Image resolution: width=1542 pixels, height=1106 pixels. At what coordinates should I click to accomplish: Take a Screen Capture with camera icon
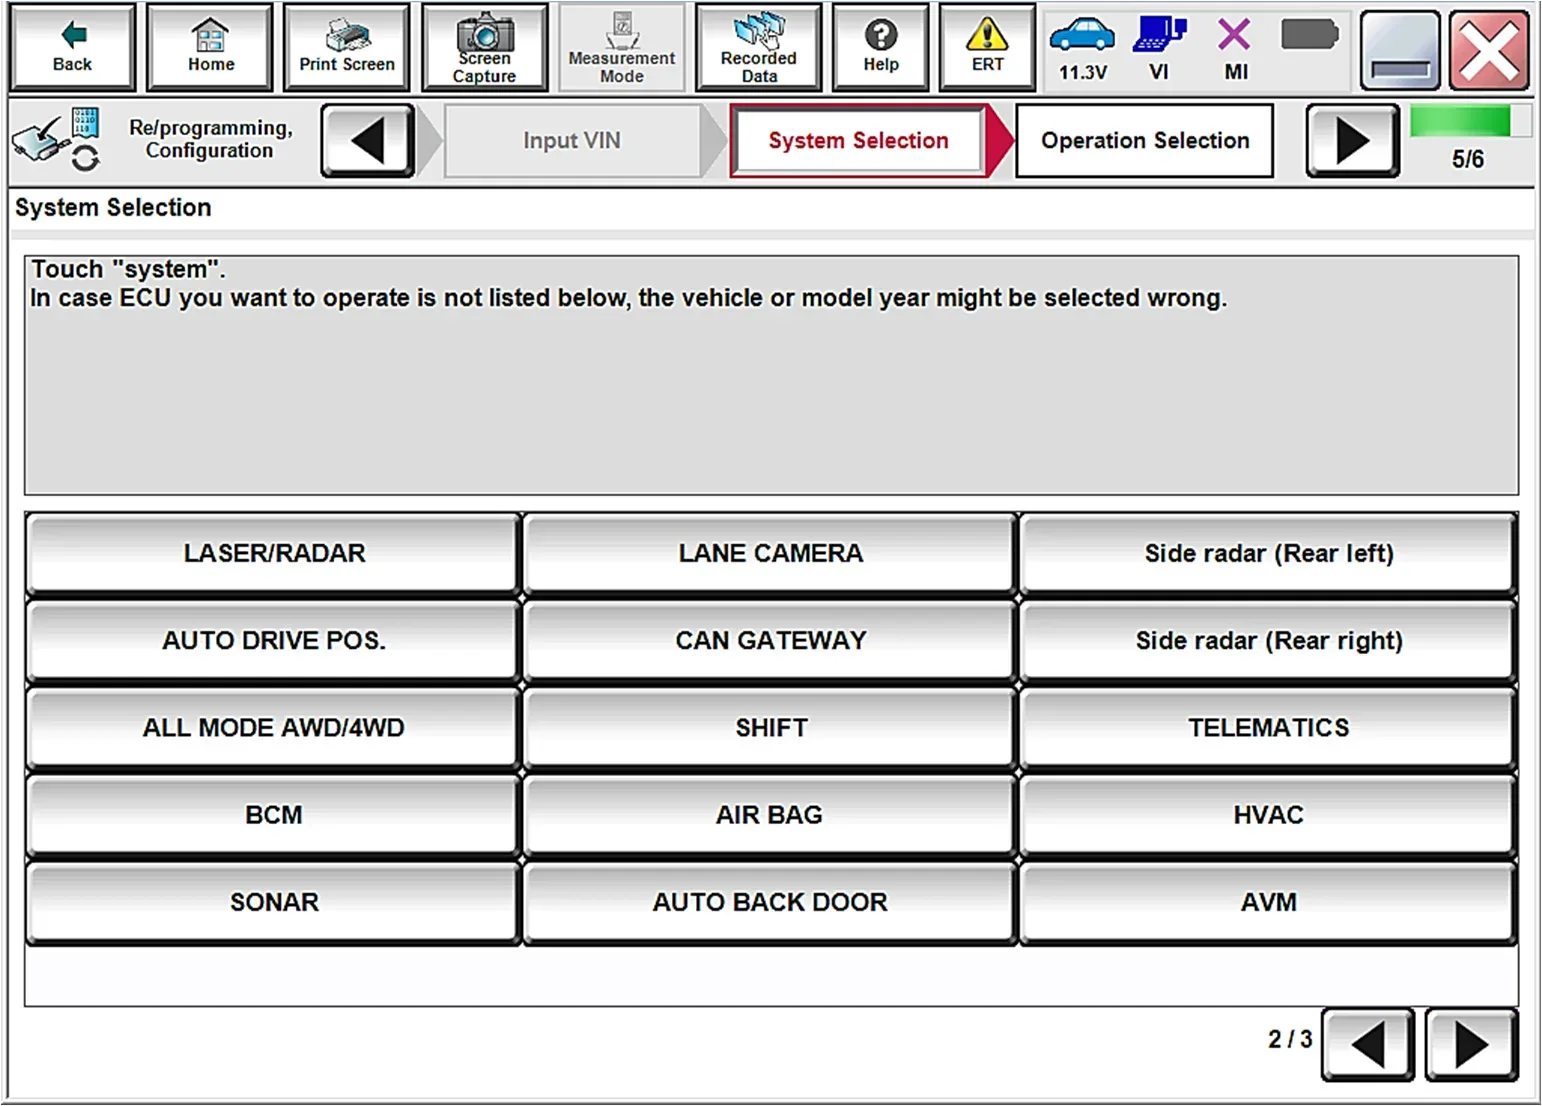(x=484, y=47)
